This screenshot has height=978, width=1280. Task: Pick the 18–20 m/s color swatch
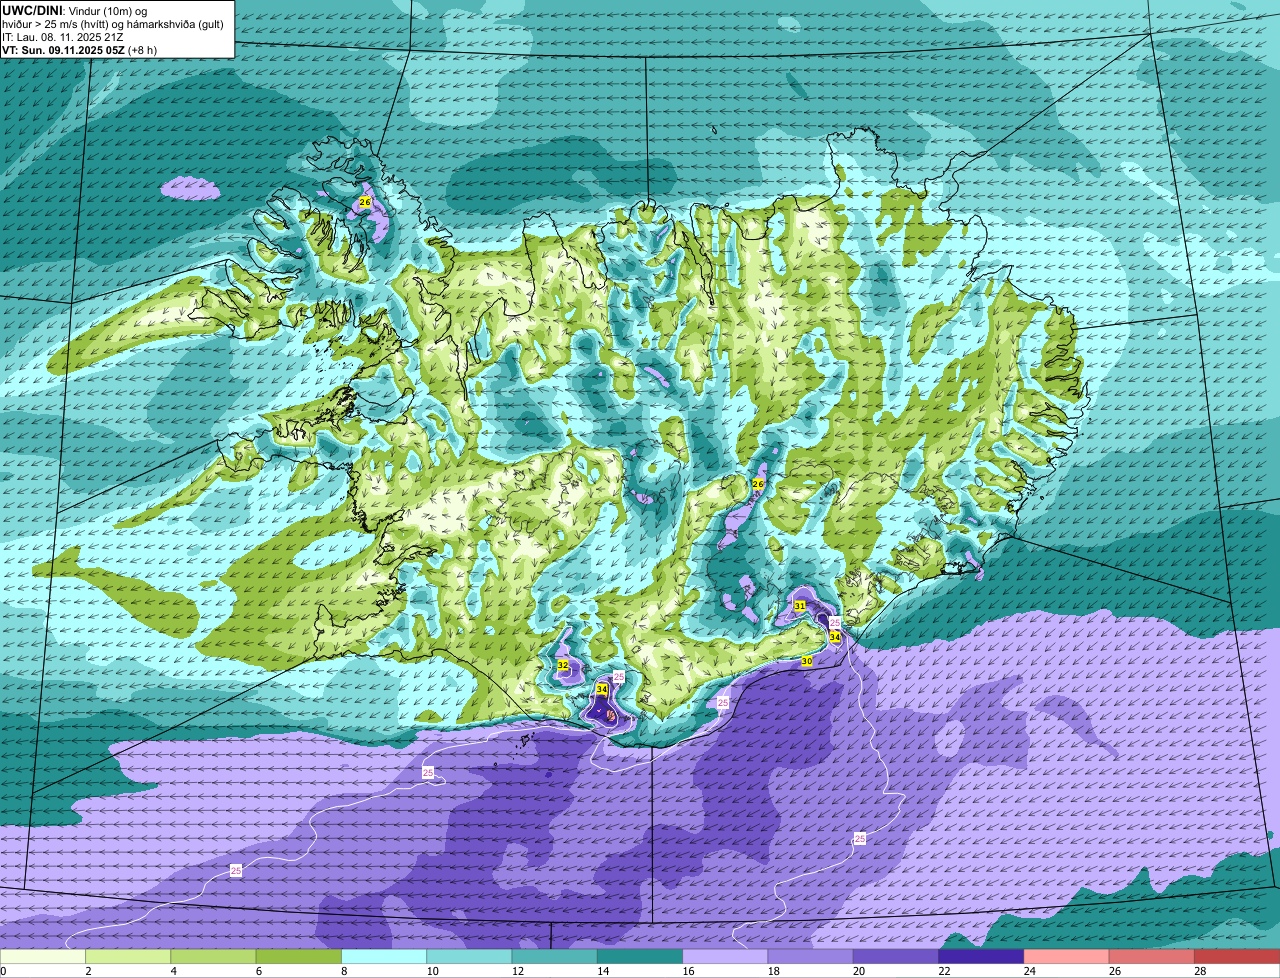point(811,957)
